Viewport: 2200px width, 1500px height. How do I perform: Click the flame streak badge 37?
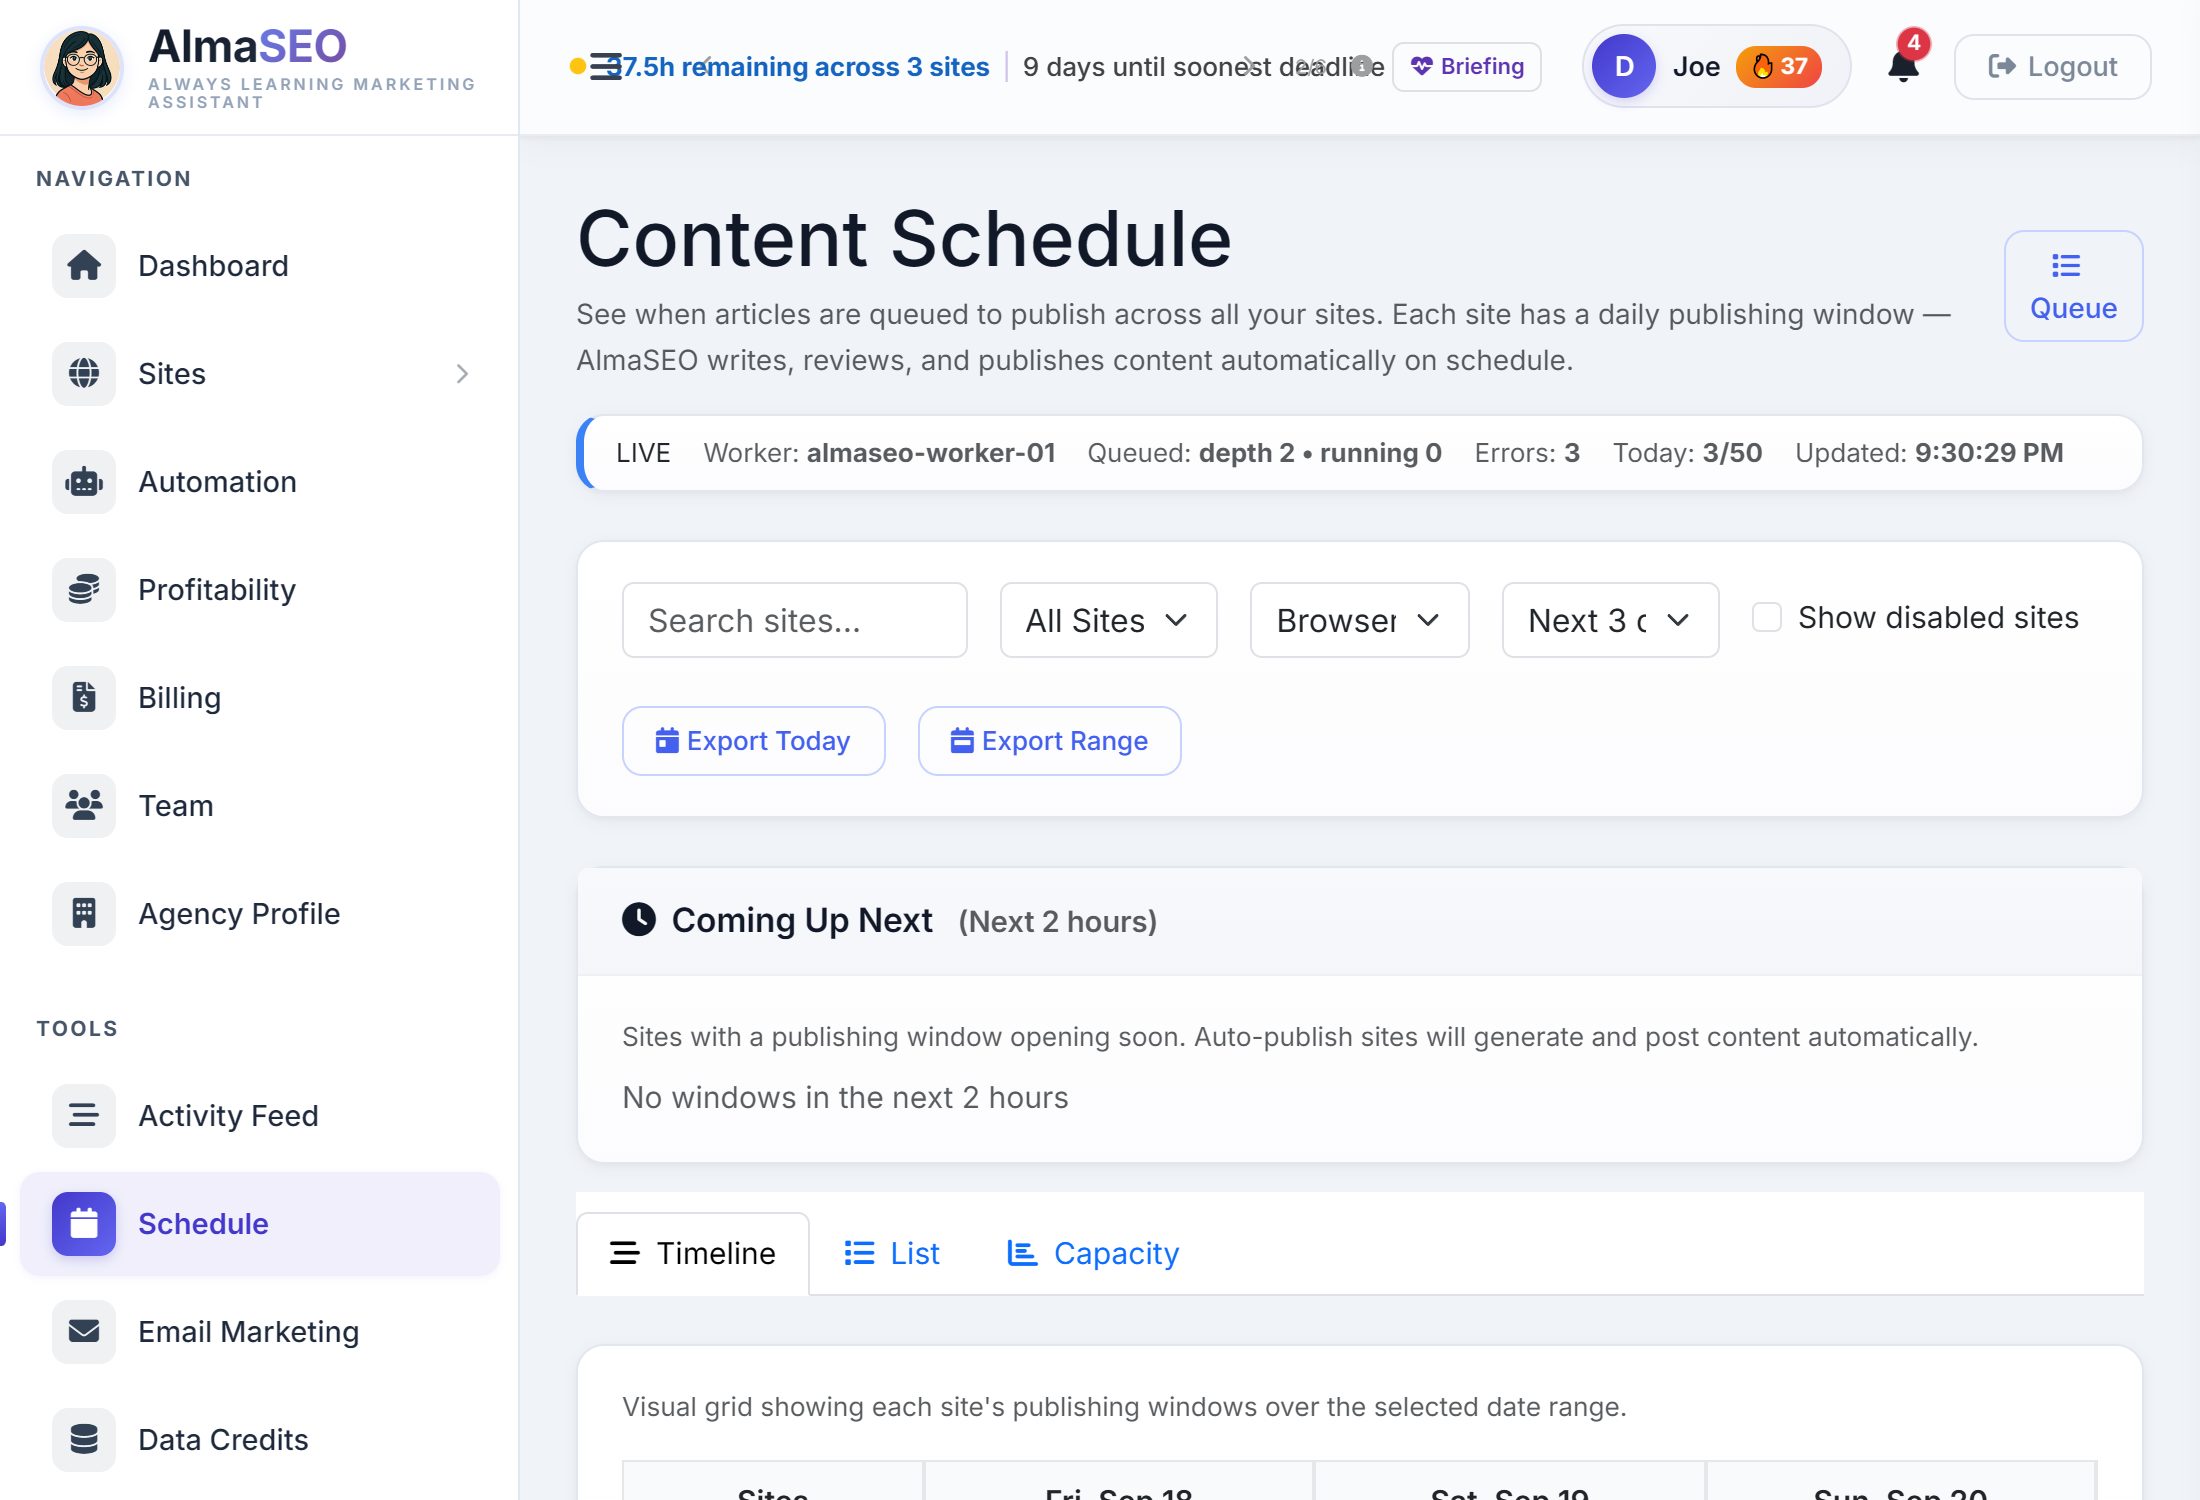coord(1779,66)
